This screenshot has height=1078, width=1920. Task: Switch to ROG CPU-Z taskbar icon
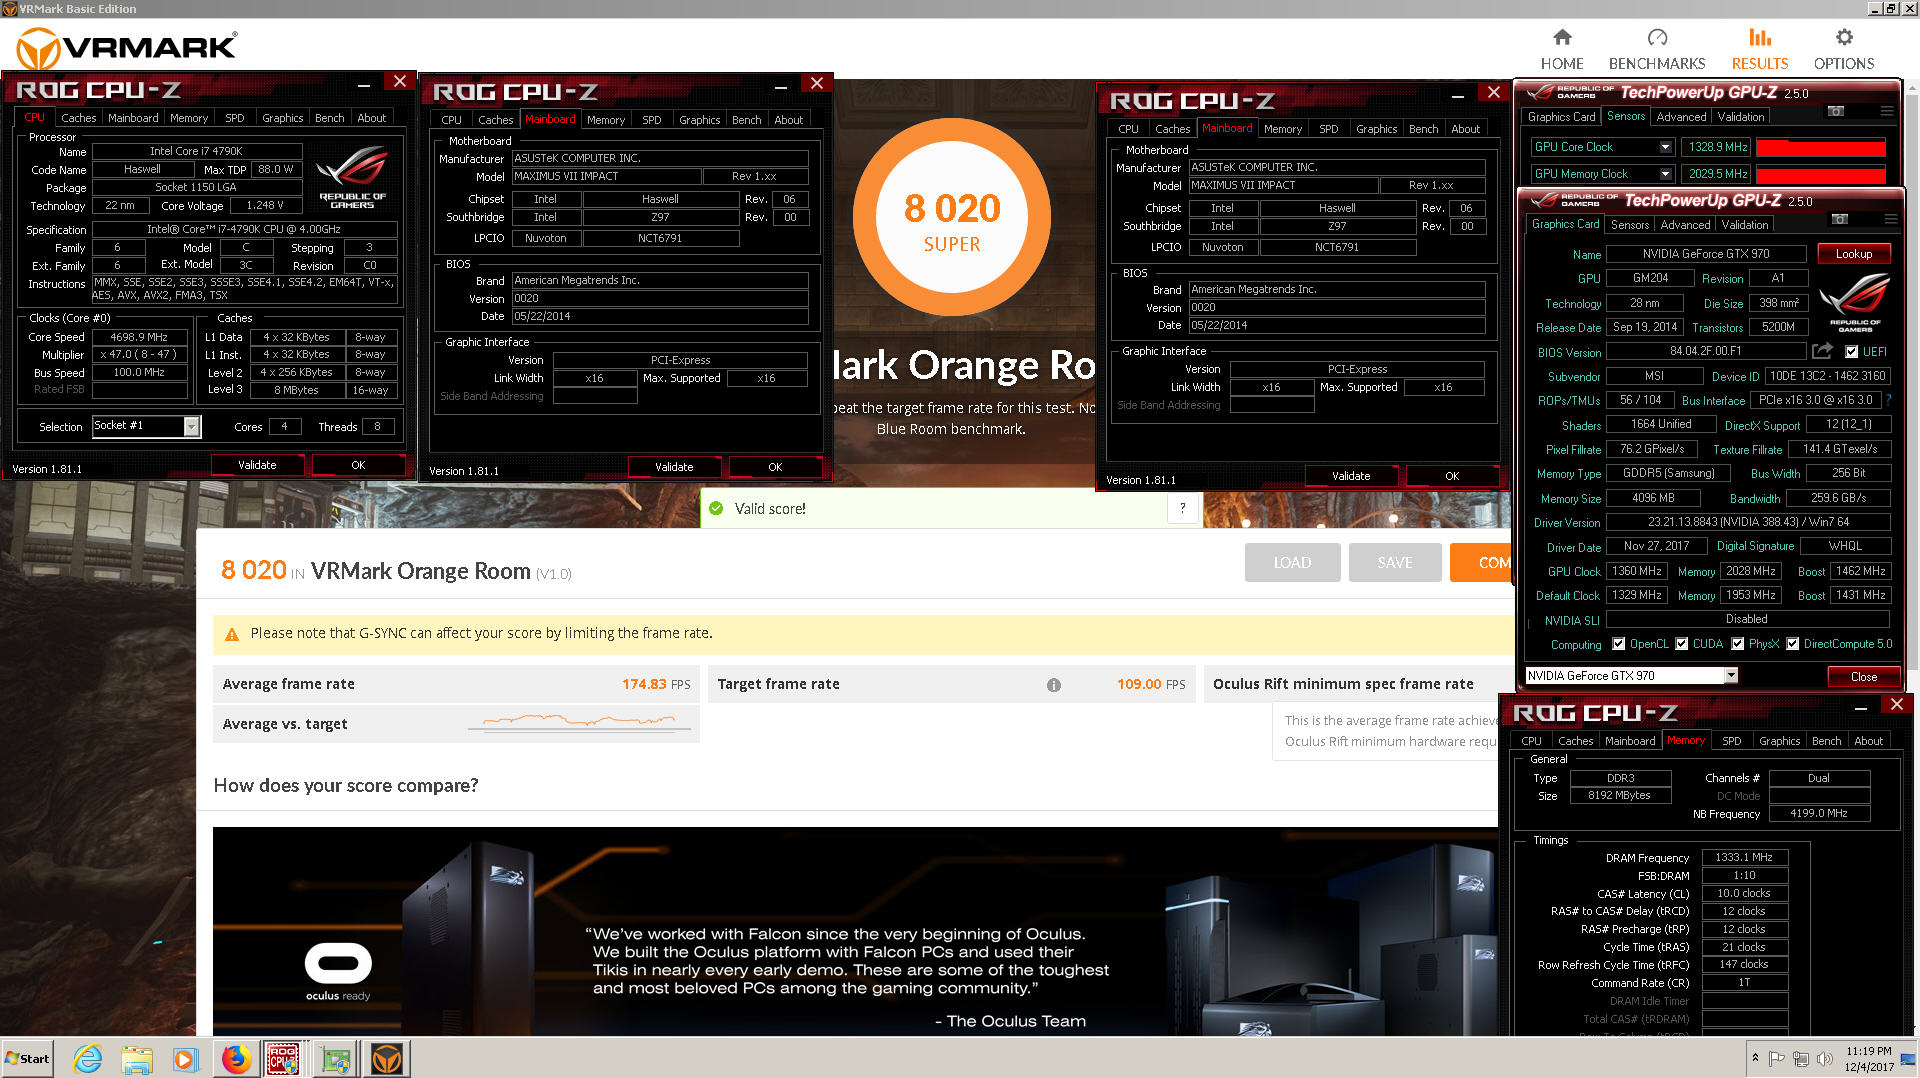[283, 1059]
